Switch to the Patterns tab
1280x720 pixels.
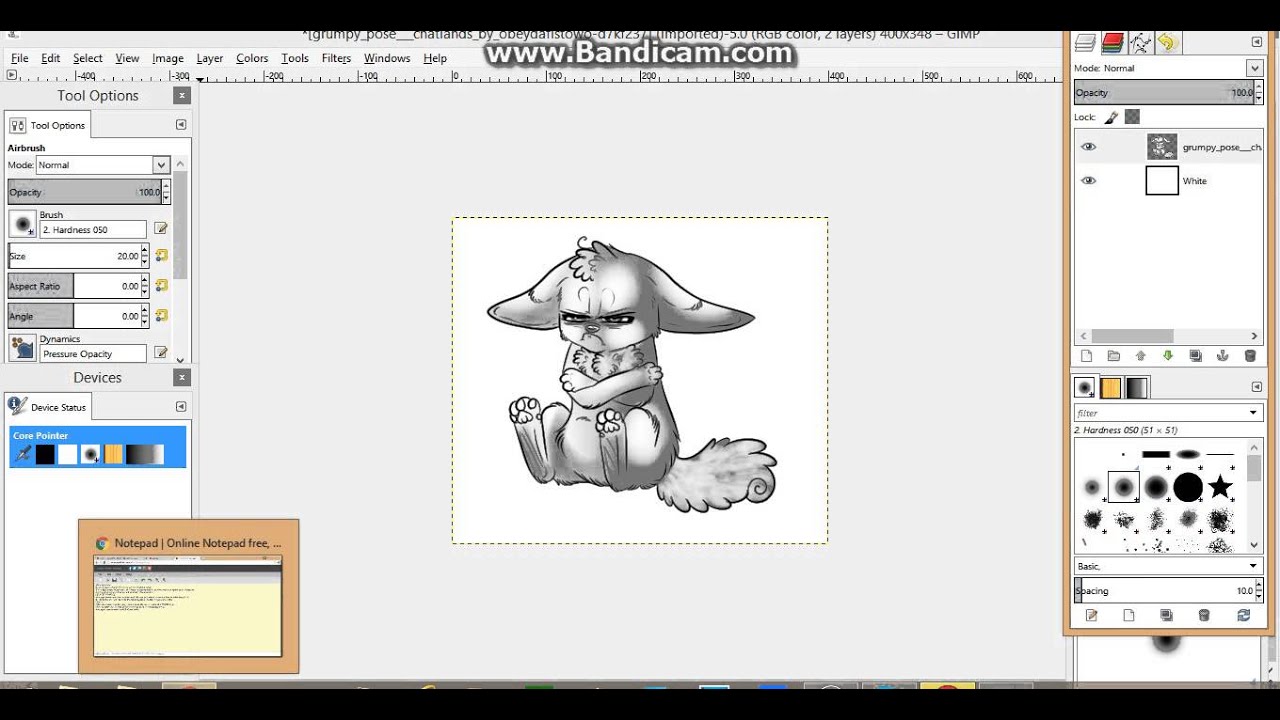click(1111, 388)
